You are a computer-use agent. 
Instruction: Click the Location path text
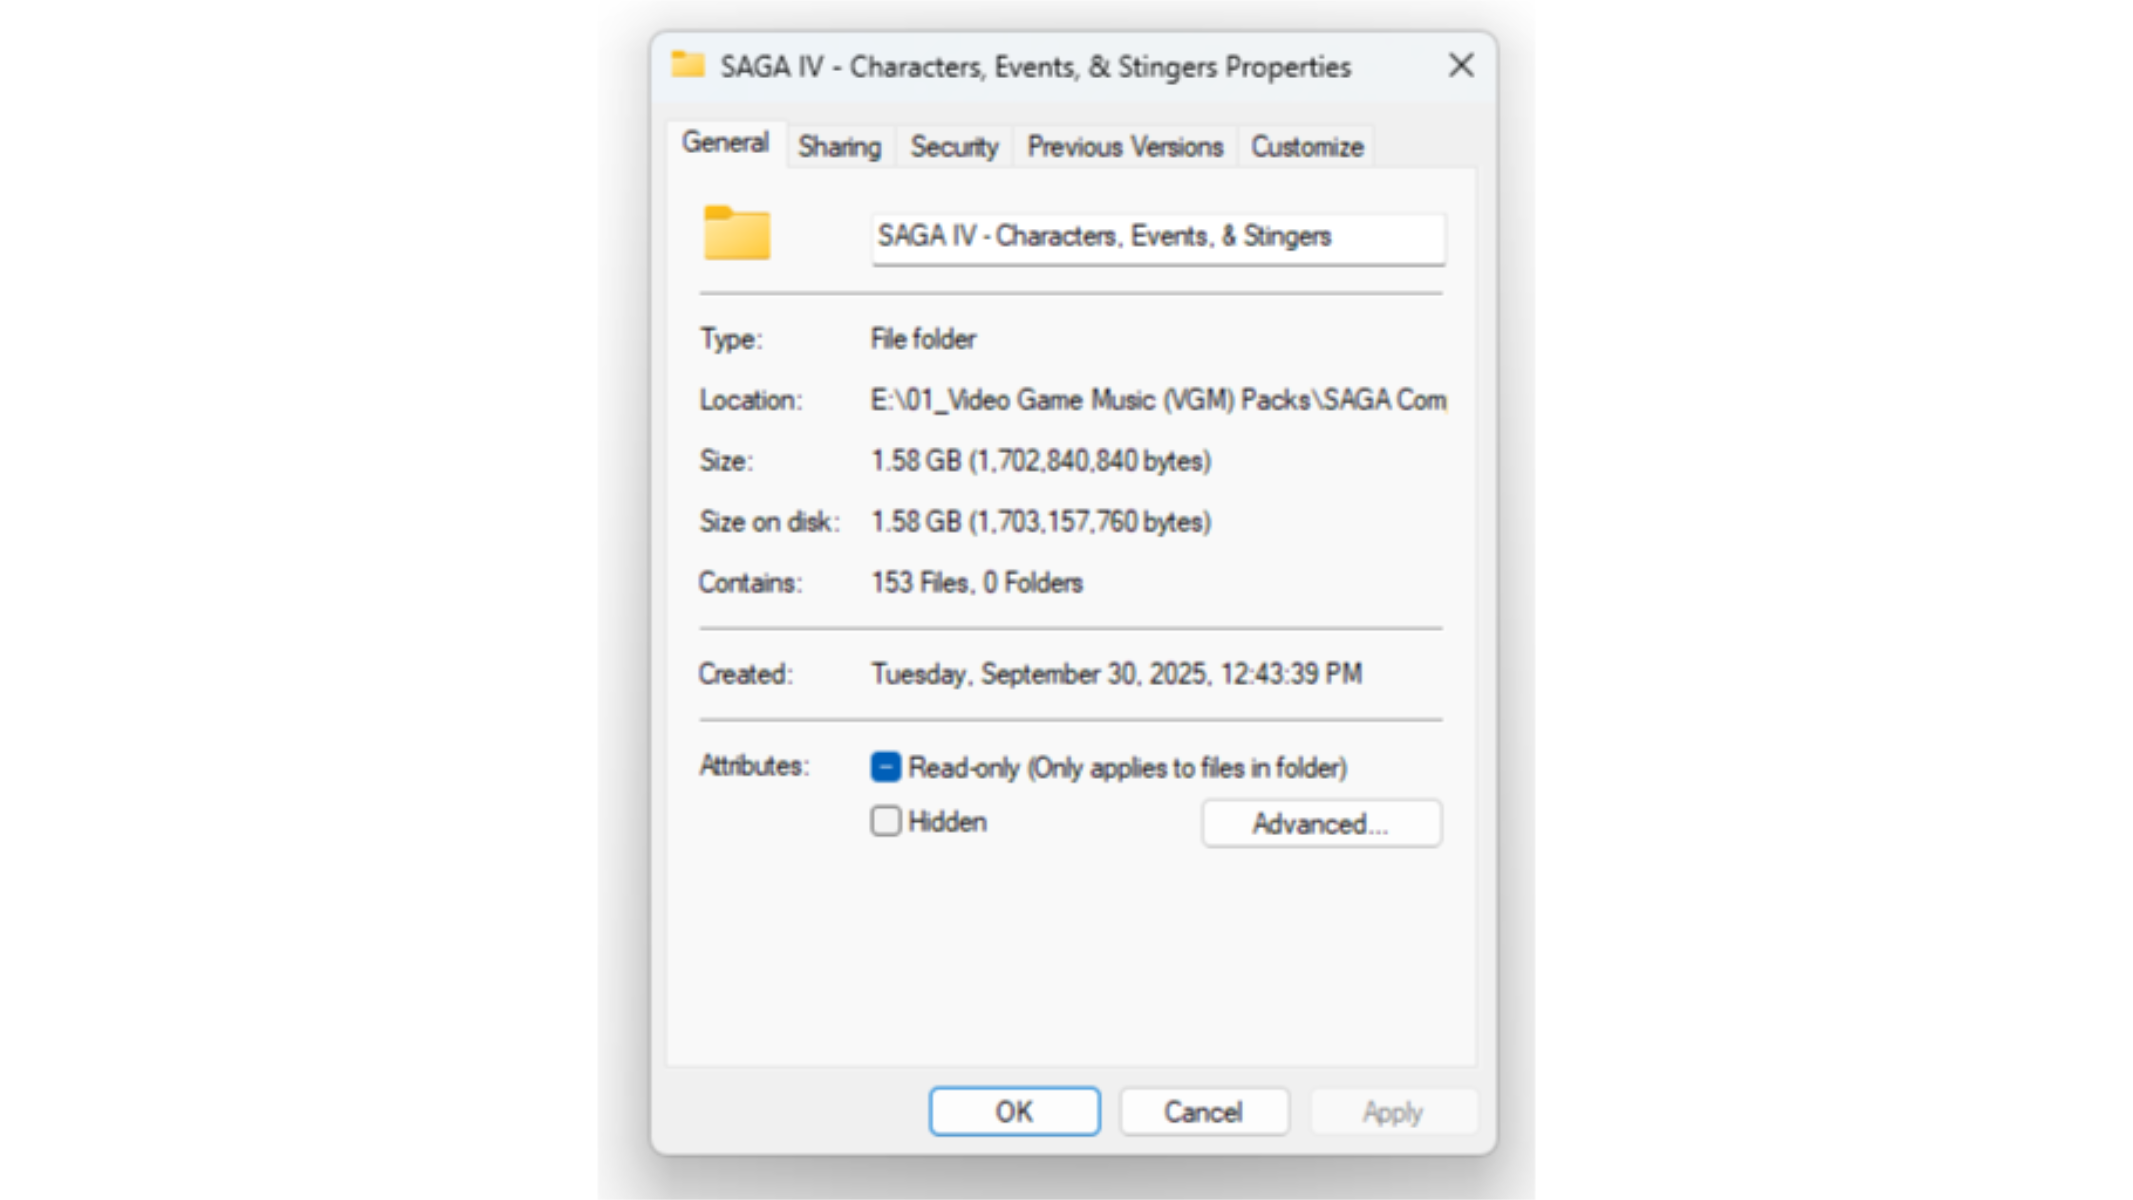[1158, 400]
